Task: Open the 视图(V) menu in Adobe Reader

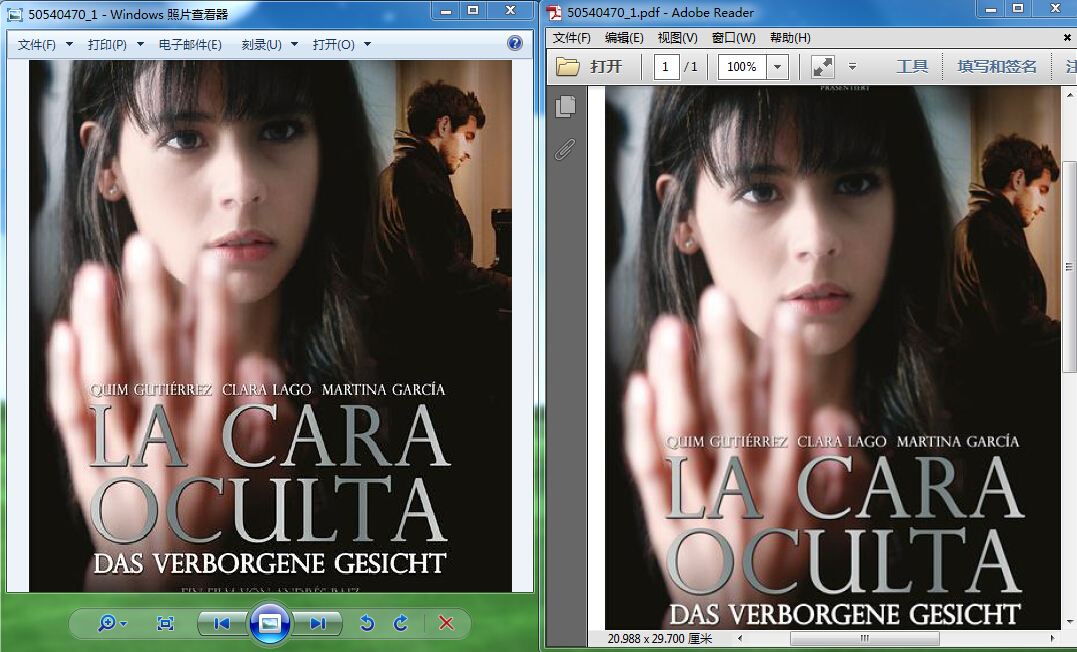Action: (x=677, y=38)
